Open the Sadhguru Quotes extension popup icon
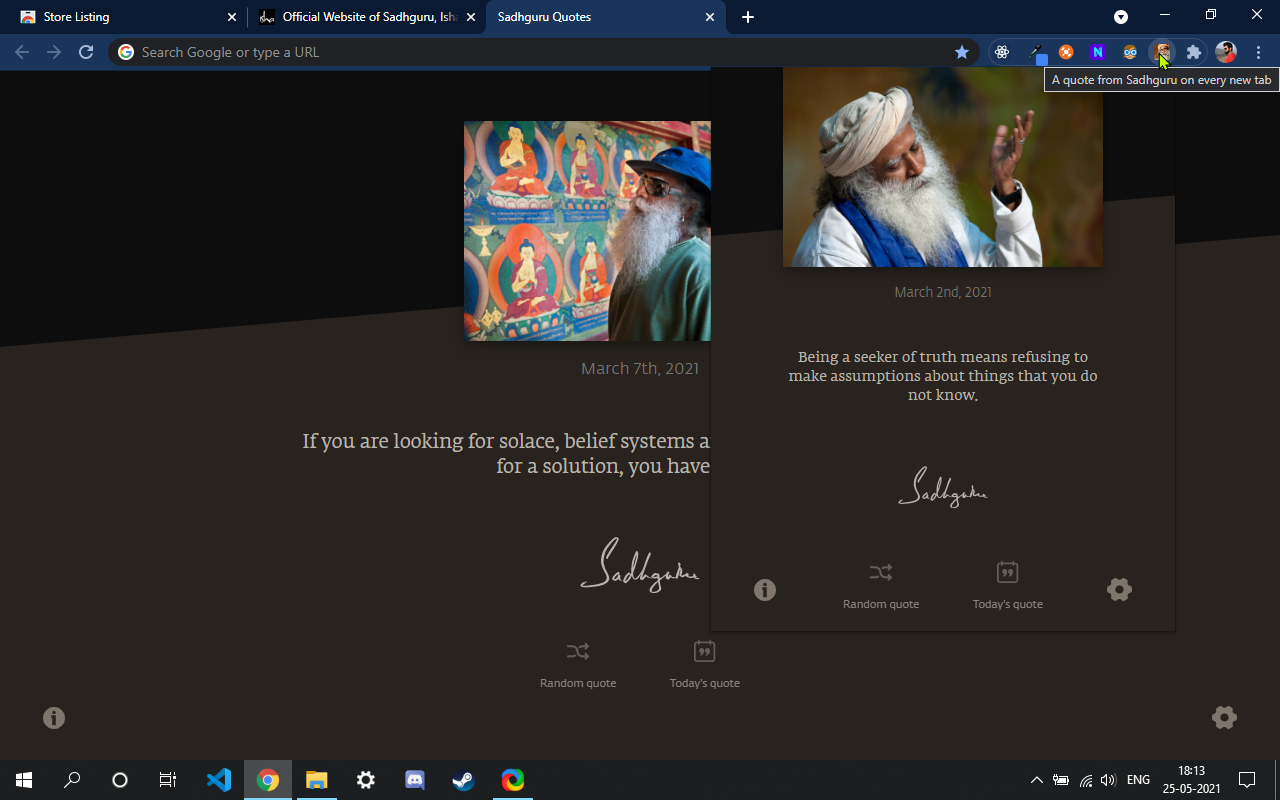1280x800 pixels. point(1162,51)
